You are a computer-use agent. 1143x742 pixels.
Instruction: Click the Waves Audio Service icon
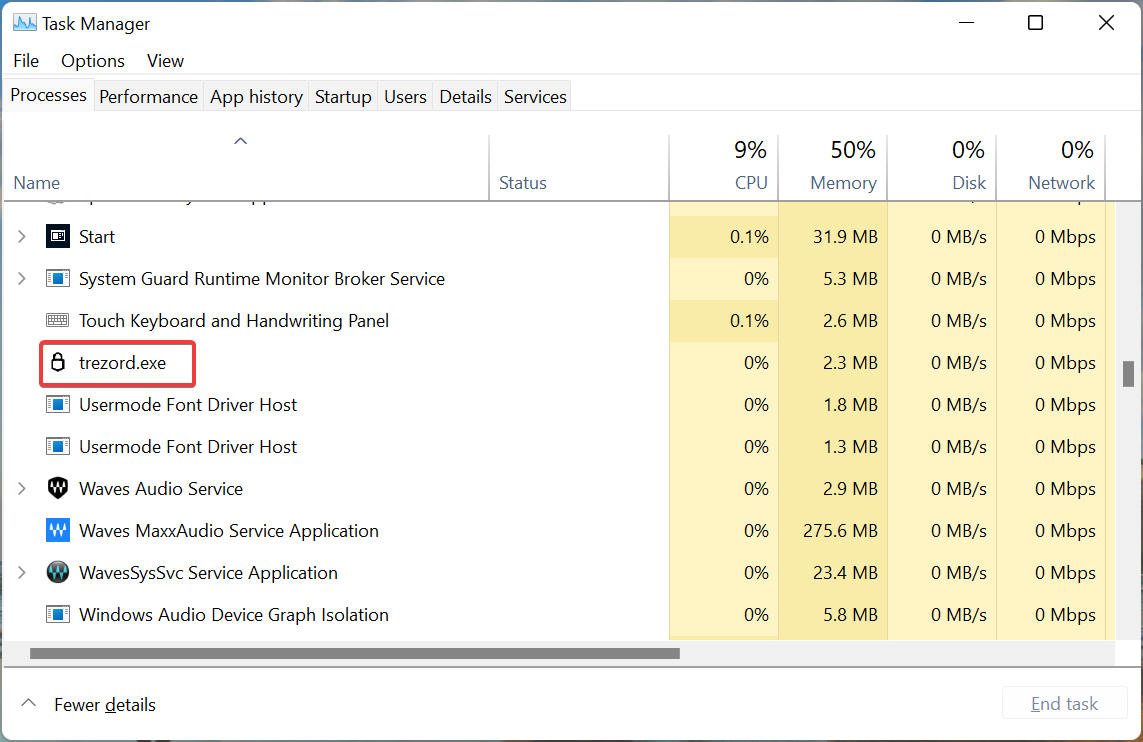(x=58, y=488)
